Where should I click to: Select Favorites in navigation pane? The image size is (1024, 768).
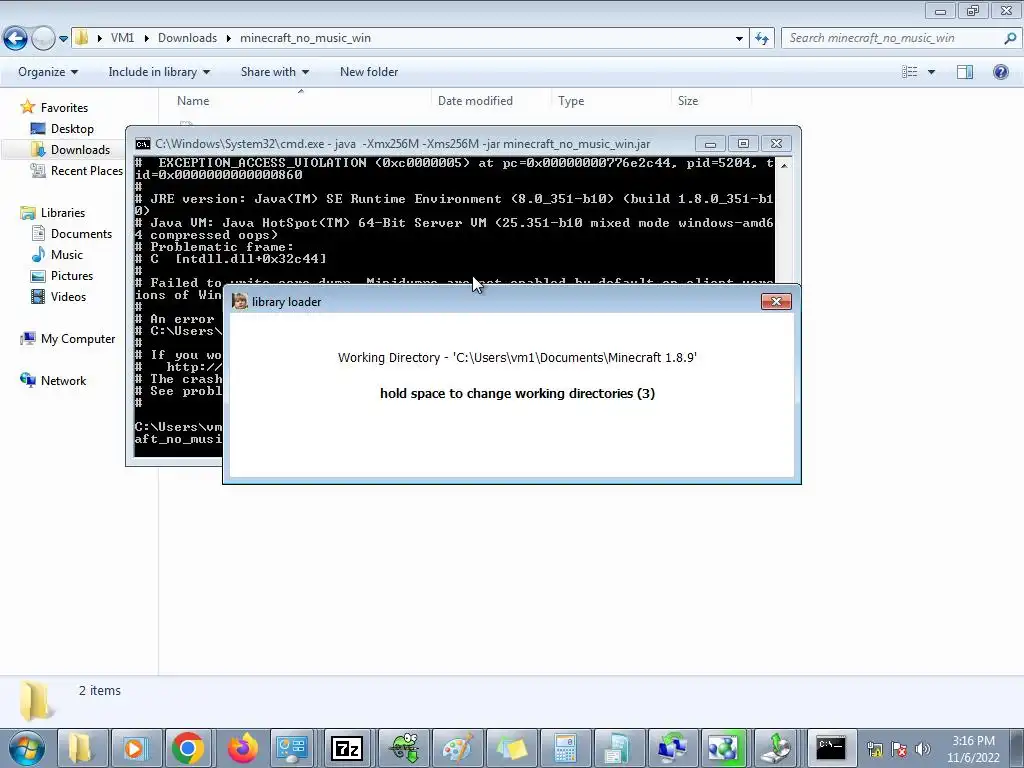tap(64, 108)
